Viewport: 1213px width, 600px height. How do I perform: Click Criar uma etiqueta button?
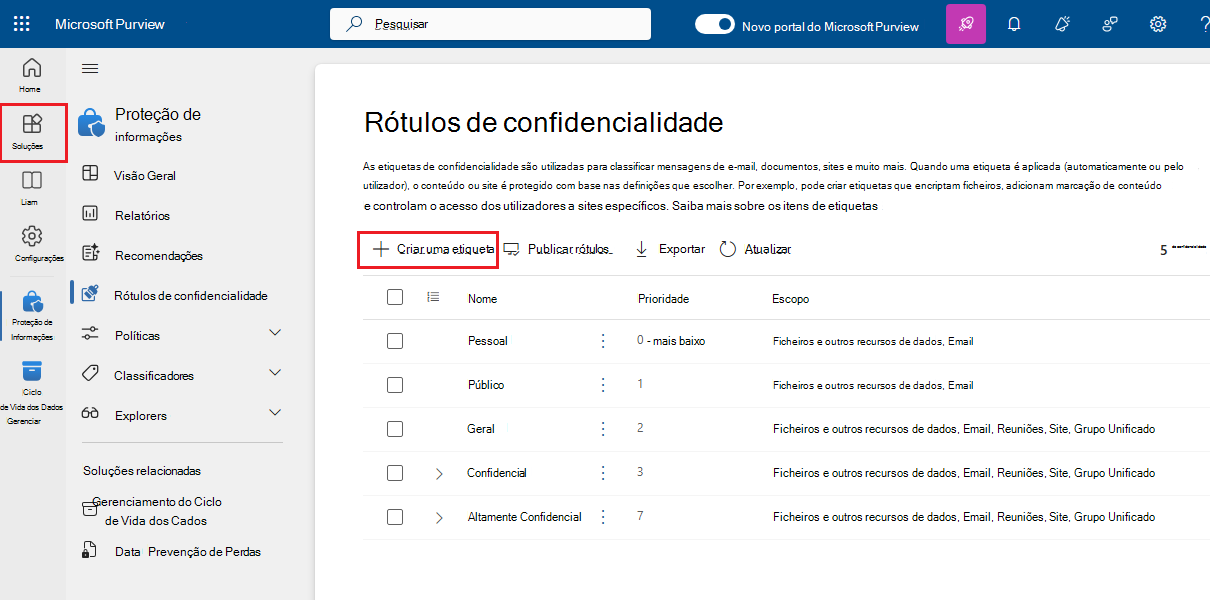click(x=429, y=249)
